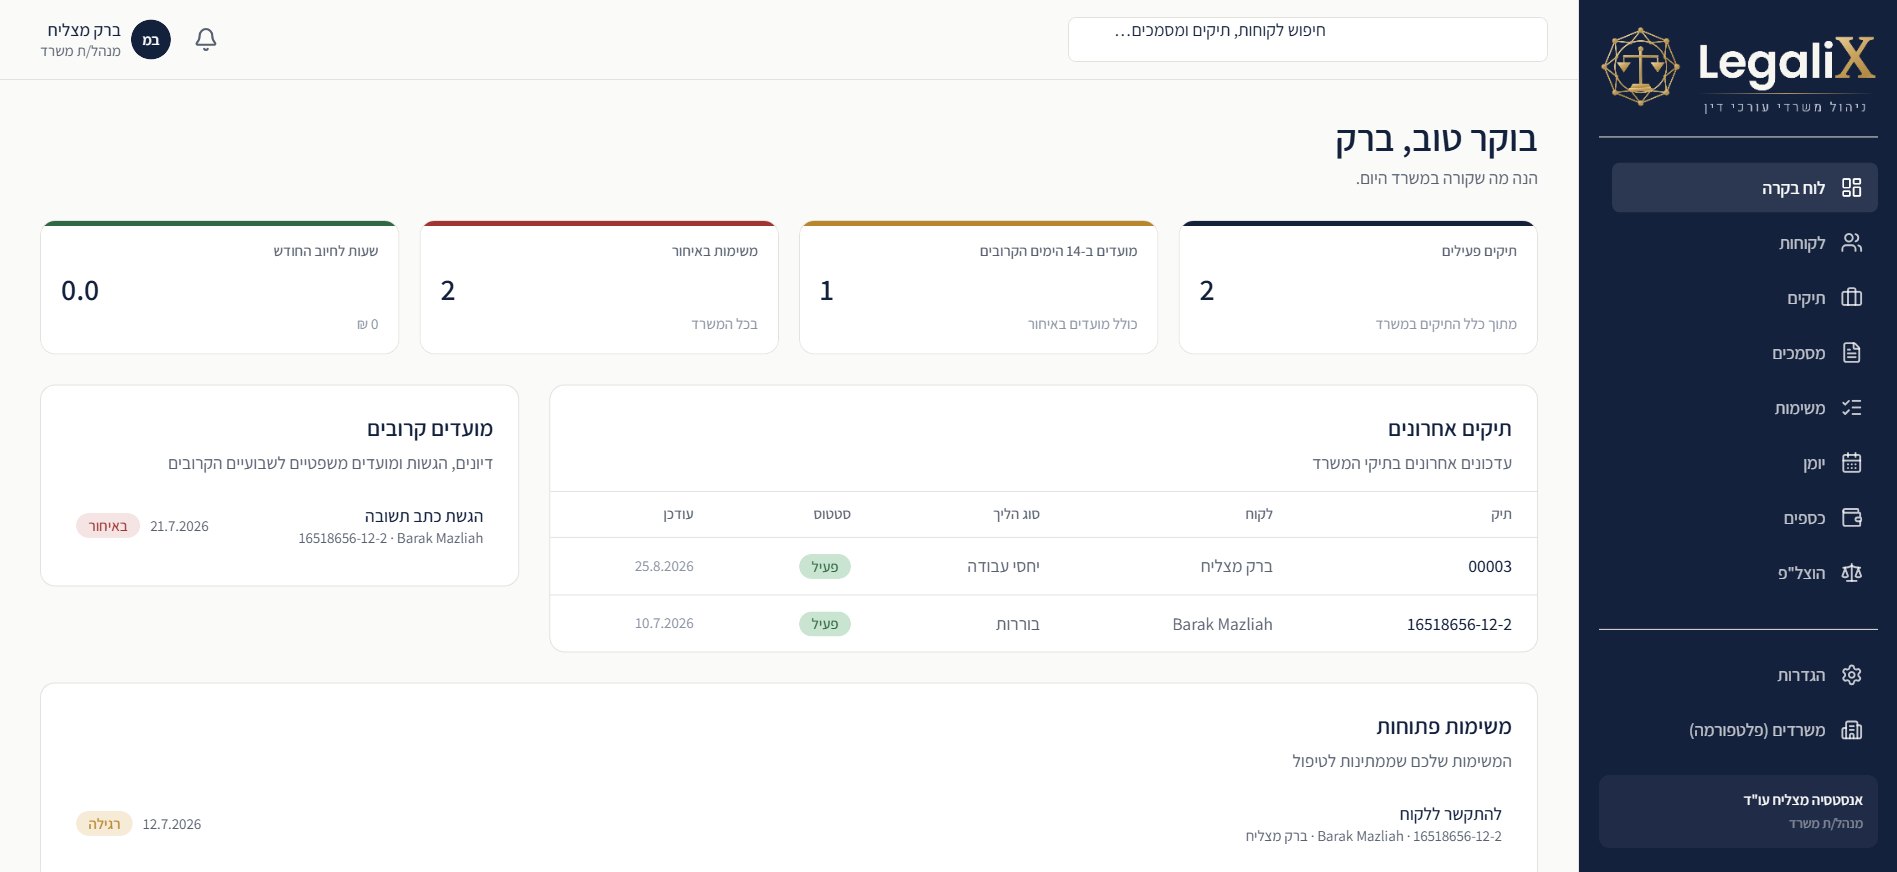
Task: Expand אנסטסיה מצליח office switcher panel
Action: click(1738, 812)
